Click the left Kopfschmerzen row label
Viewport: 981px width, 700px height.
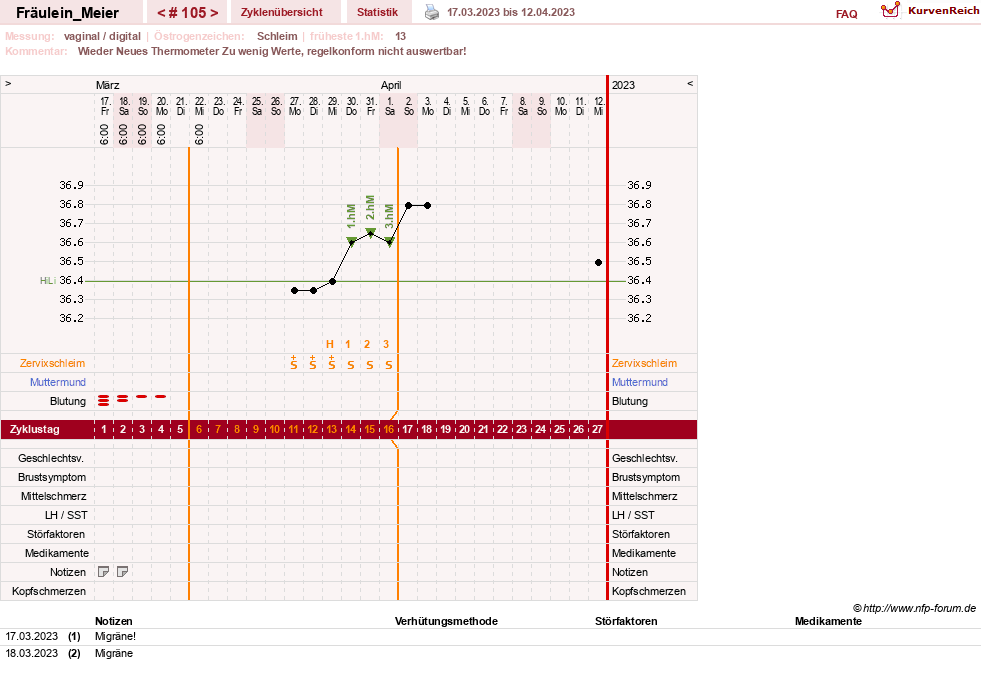coord(49,591)
